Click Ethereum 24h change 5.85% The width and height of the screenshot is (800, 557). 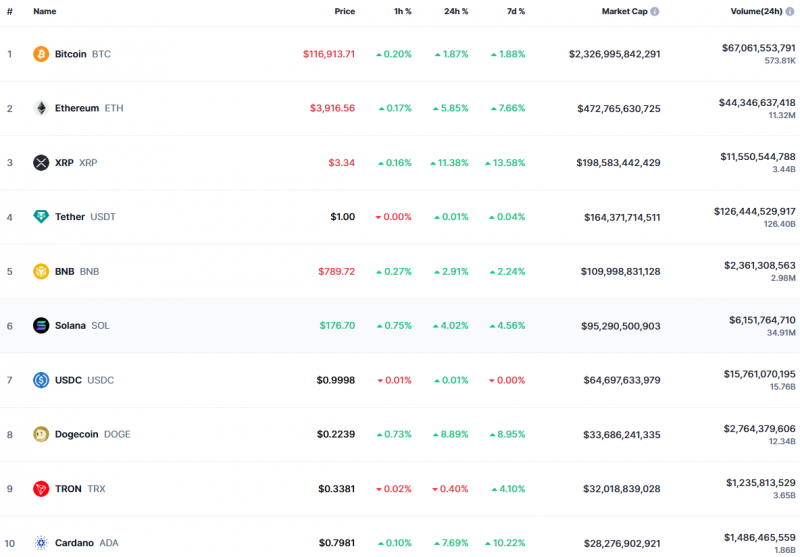[451, 108]
